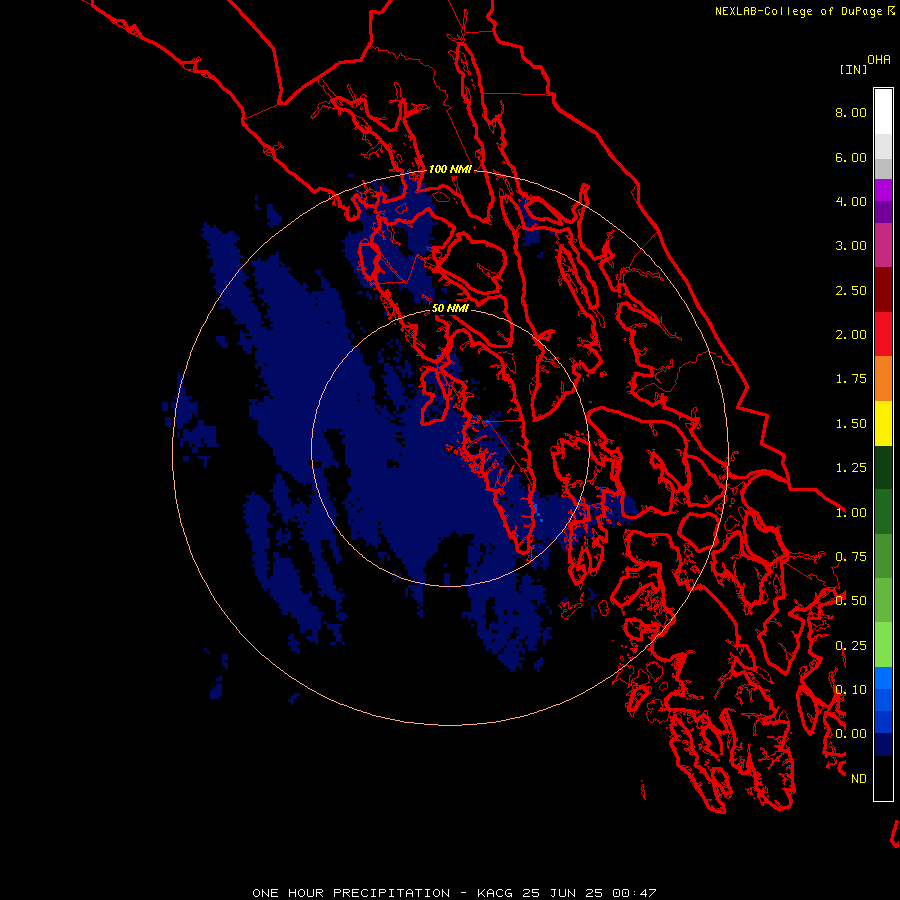Click the 0.00 legend value

[851, 734]
